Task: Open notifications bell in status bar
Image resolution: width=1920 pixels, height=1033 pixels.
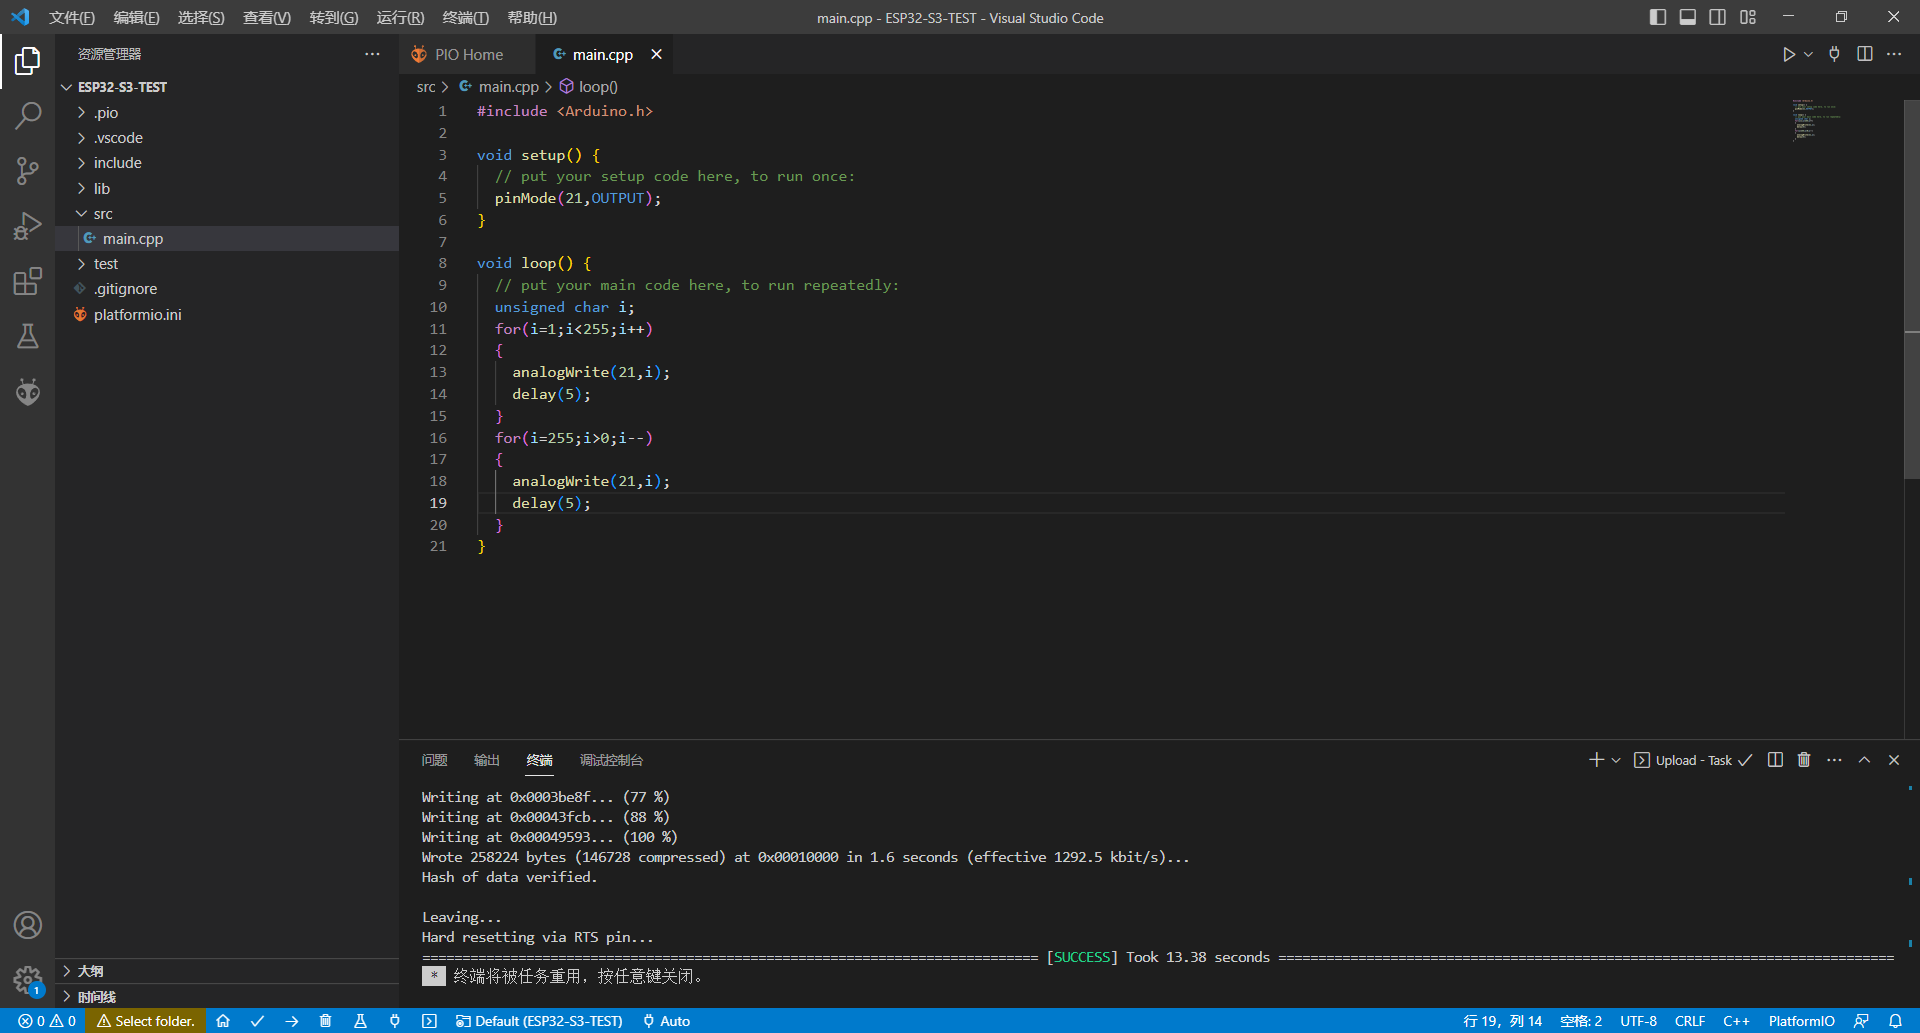Action: click(x=1895, y=1021)
